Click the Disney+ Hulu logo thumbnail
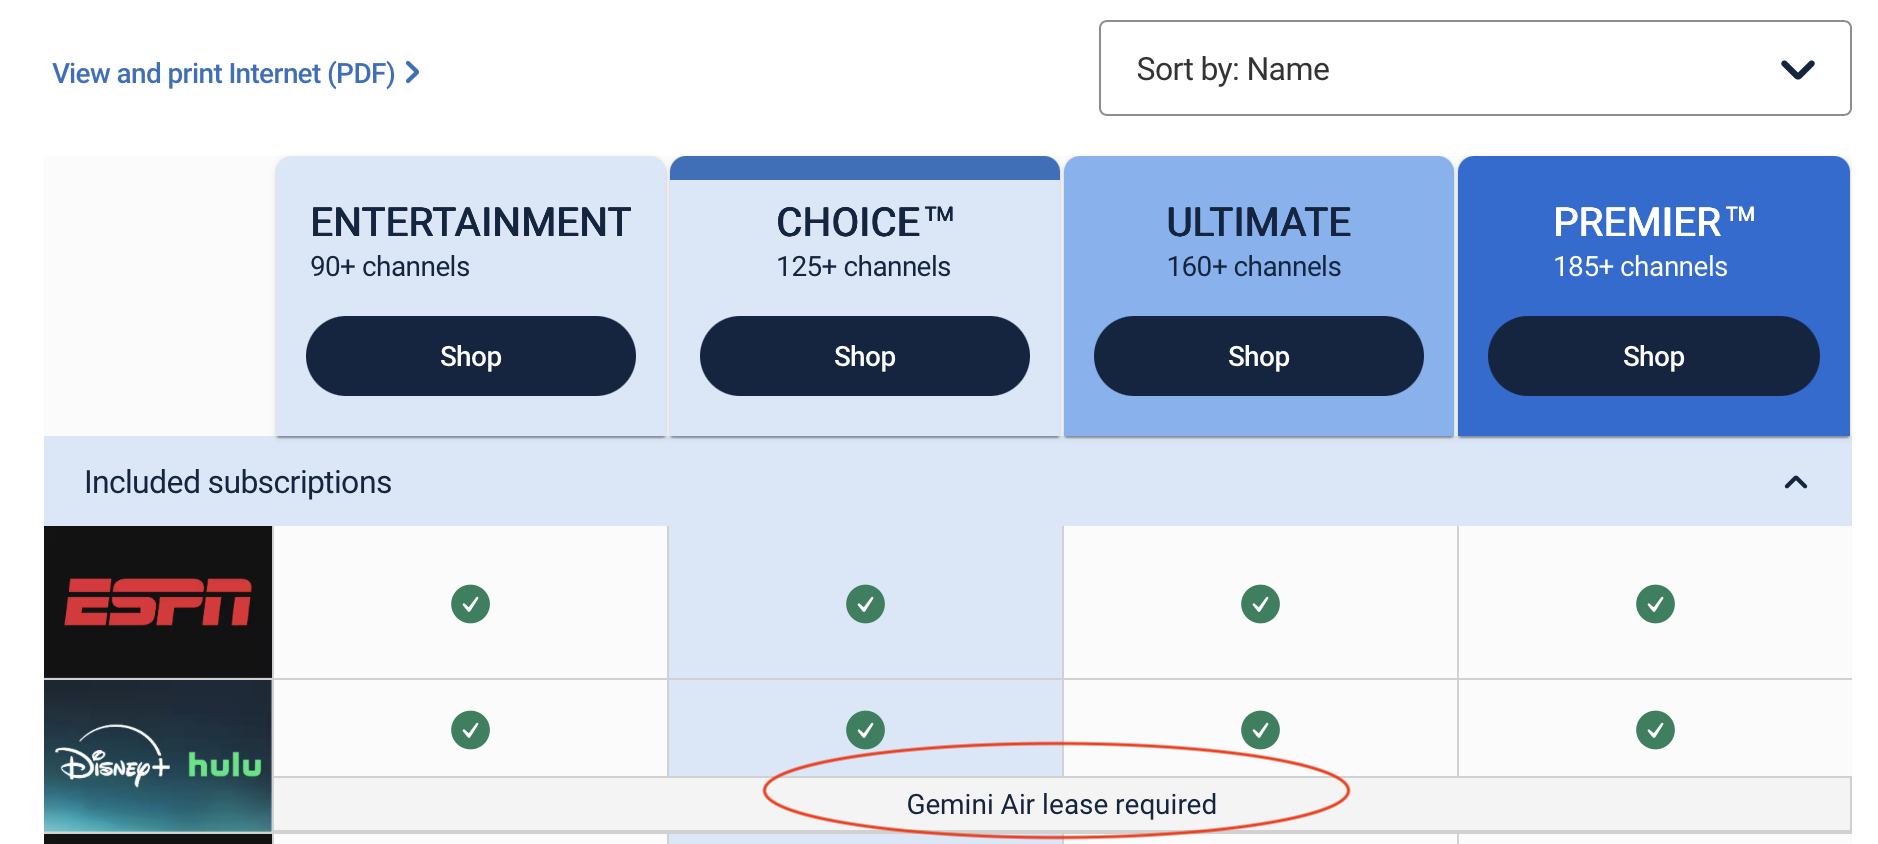 [x=158, y=756]
